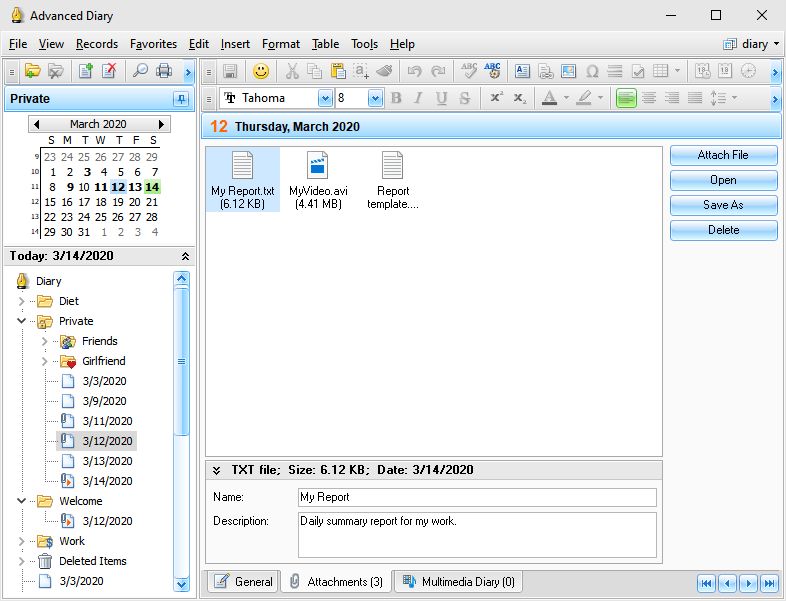Click the Save As button
The height and width of the screenshot is (601, 786).
click(x=723, y=205)
